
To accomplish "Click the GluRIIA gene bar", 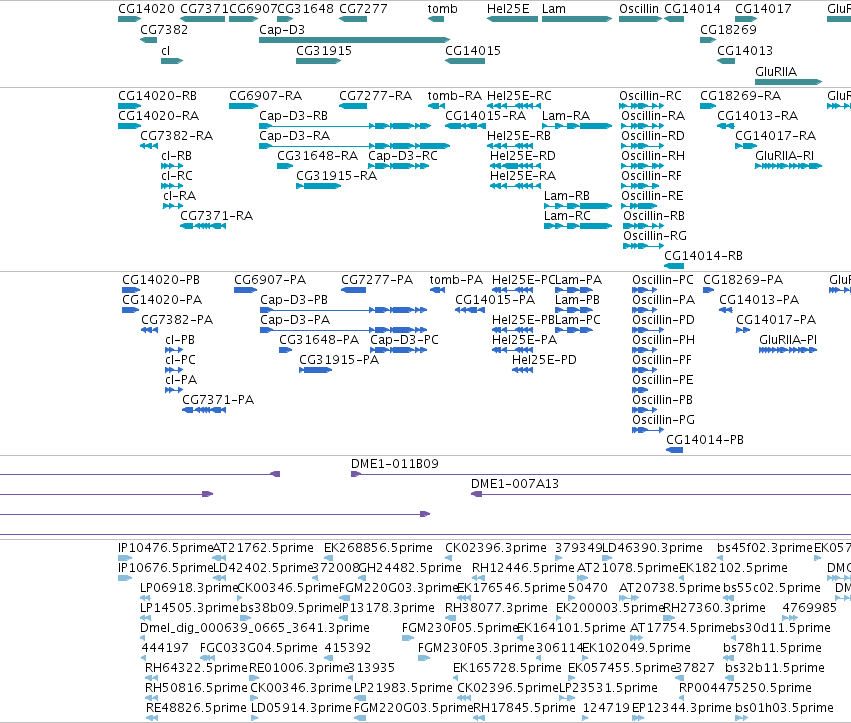I will tap(789, 82).
